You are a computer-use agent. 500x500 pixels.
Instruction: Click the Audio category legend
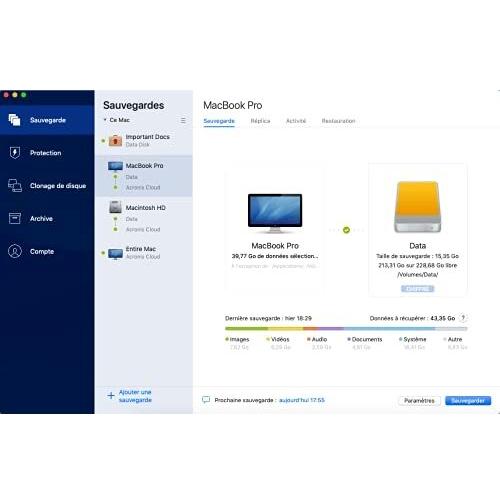(317, 339)
